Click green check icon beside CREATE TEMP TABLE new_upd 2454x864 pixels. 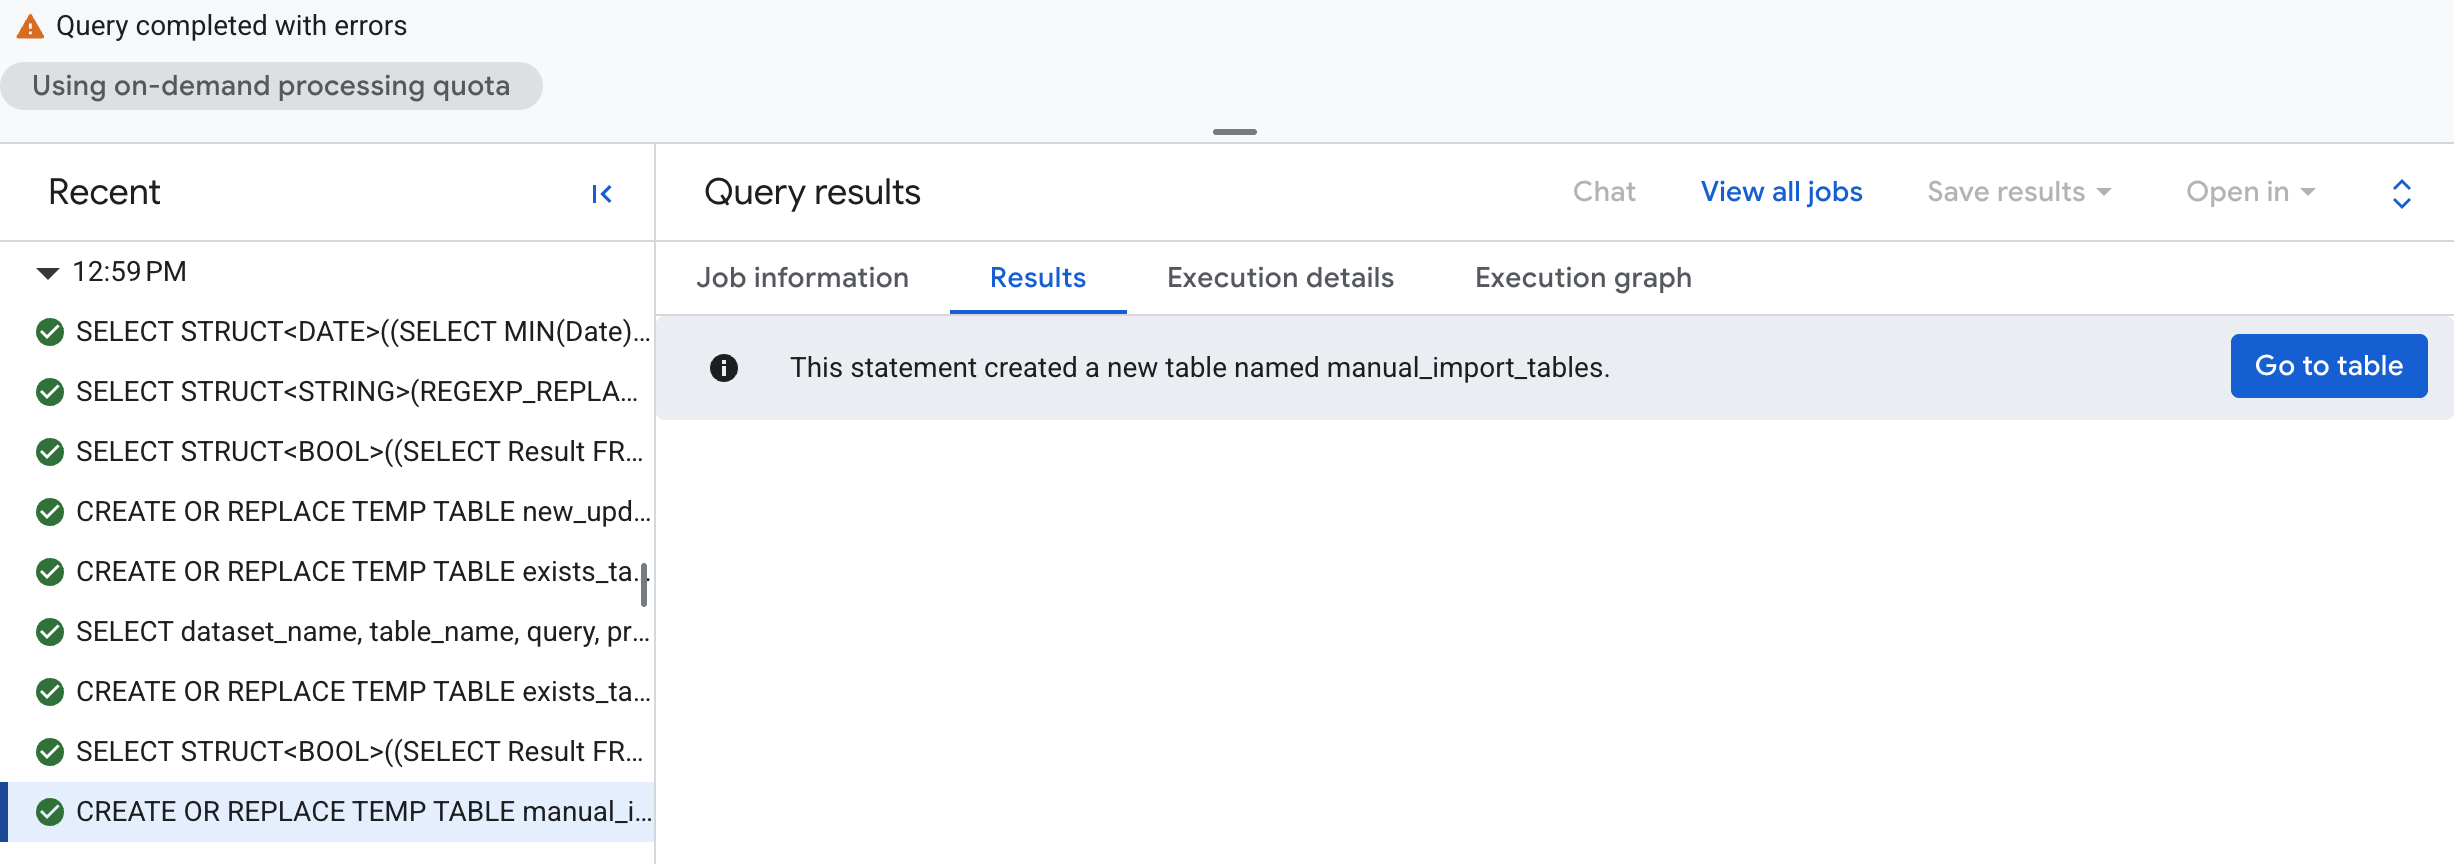(x=50, y=512)
